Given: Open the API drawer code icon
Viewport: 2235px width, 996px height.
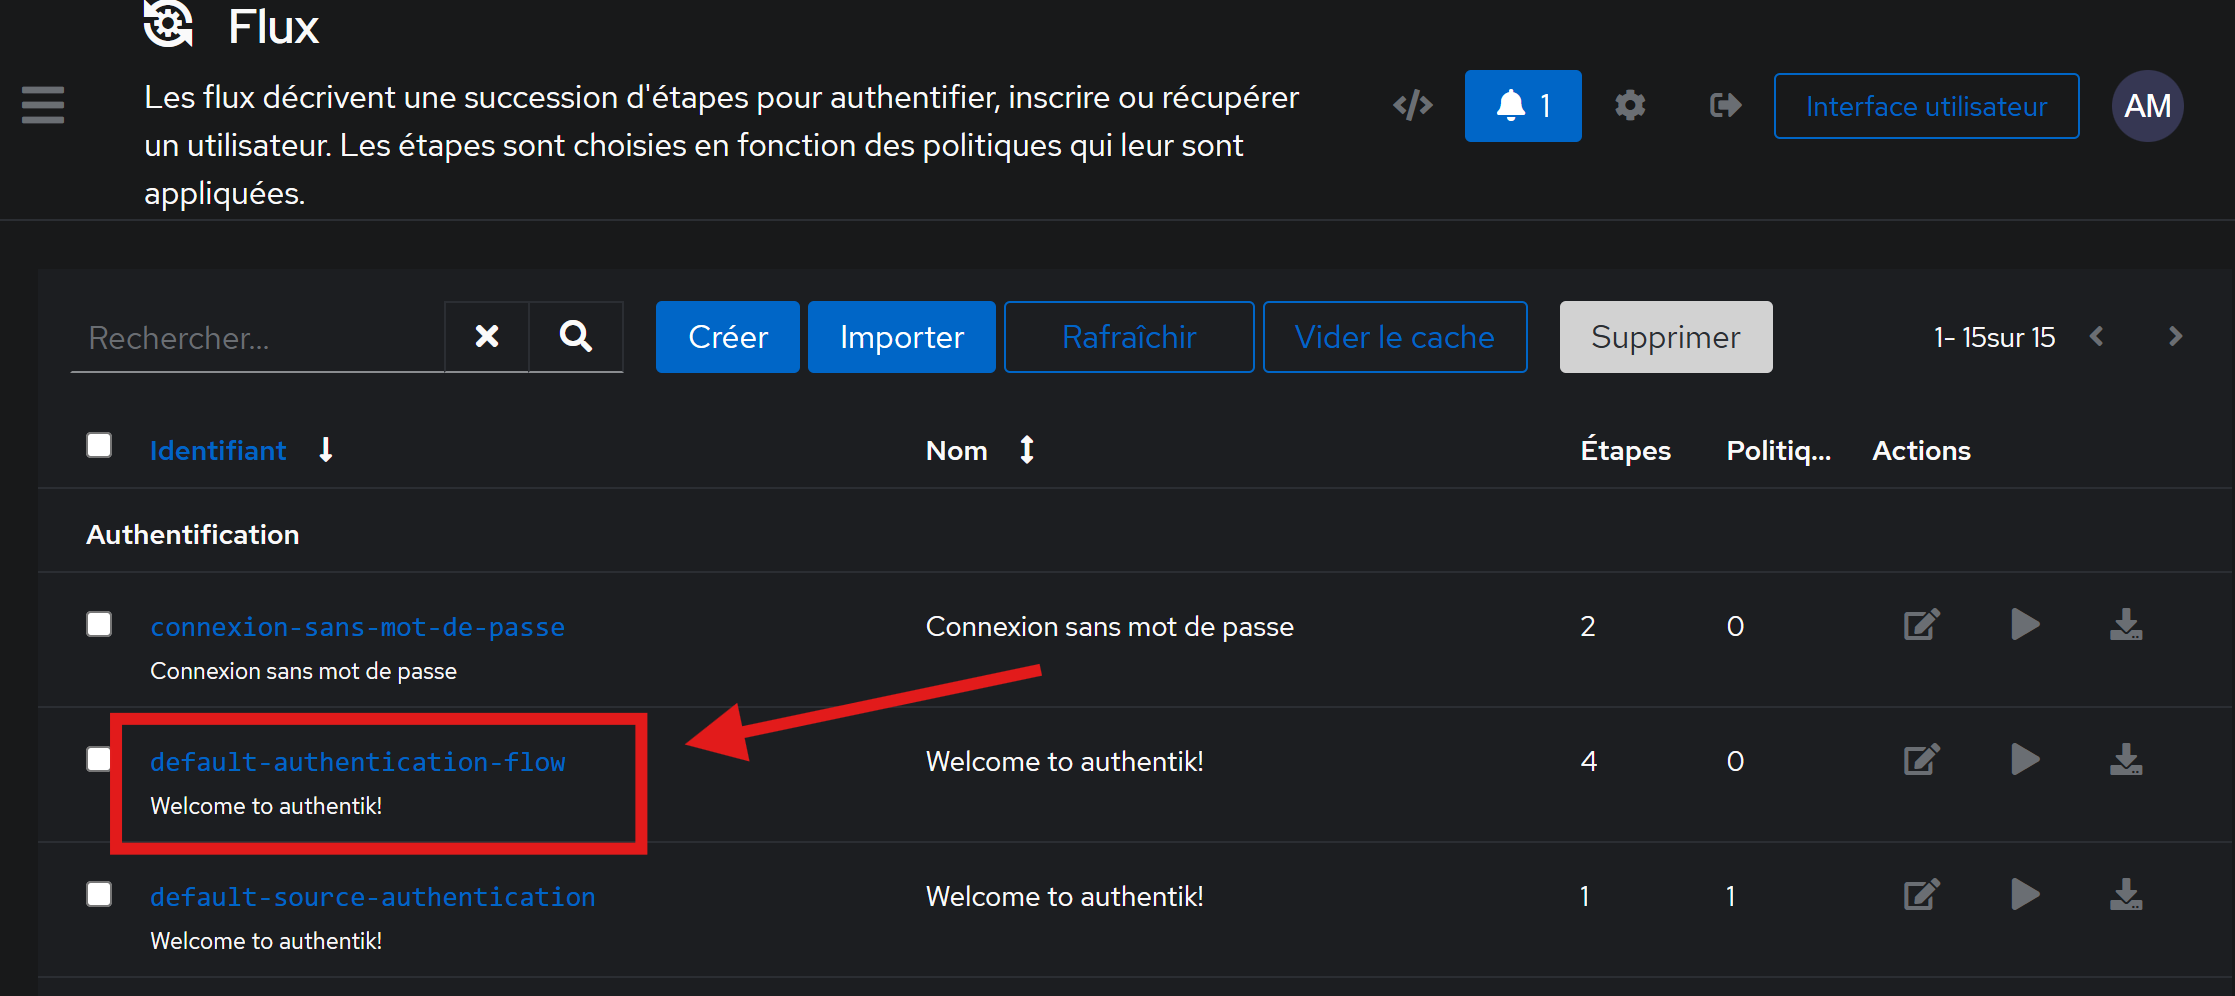Looking at the screenshot, I should coord(1413,105).
